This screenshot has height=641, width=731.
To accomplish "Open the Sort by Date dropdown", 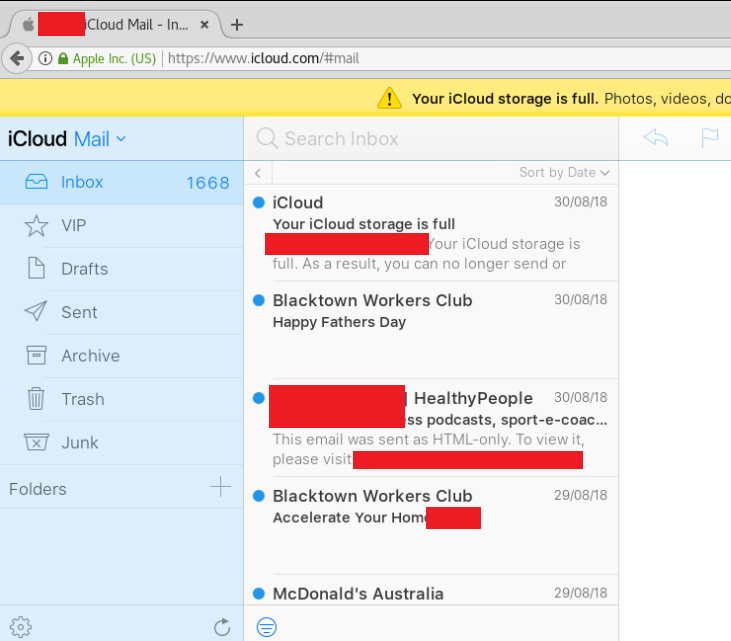I will (x=564, y=172).
